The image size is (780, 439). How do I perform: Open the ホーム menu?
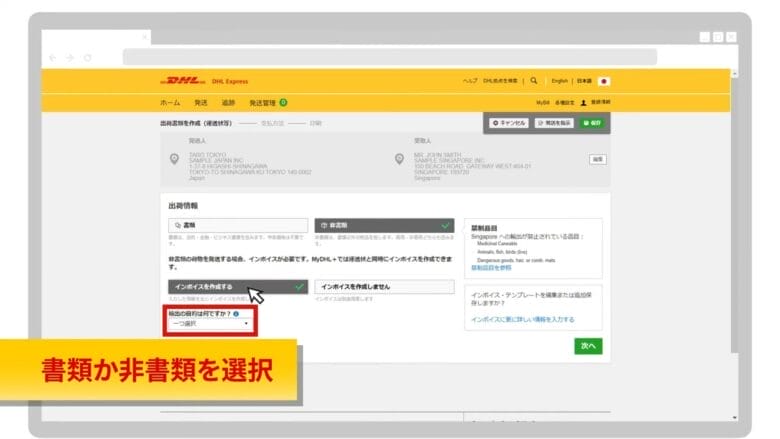(170, 102)
